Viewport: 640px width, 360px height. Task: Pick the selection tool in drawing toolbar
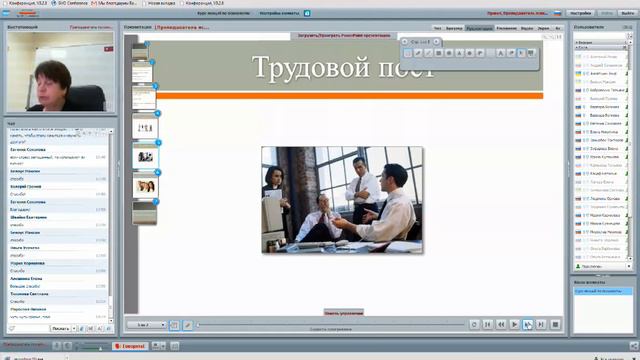click(408, 53)
